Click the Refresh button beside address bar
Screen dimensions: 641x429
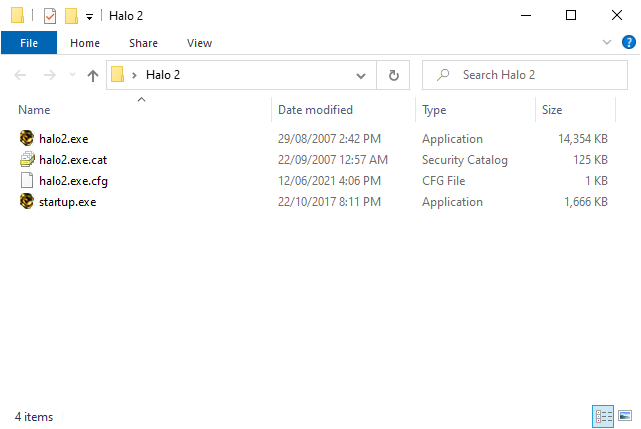click(393, 75)
